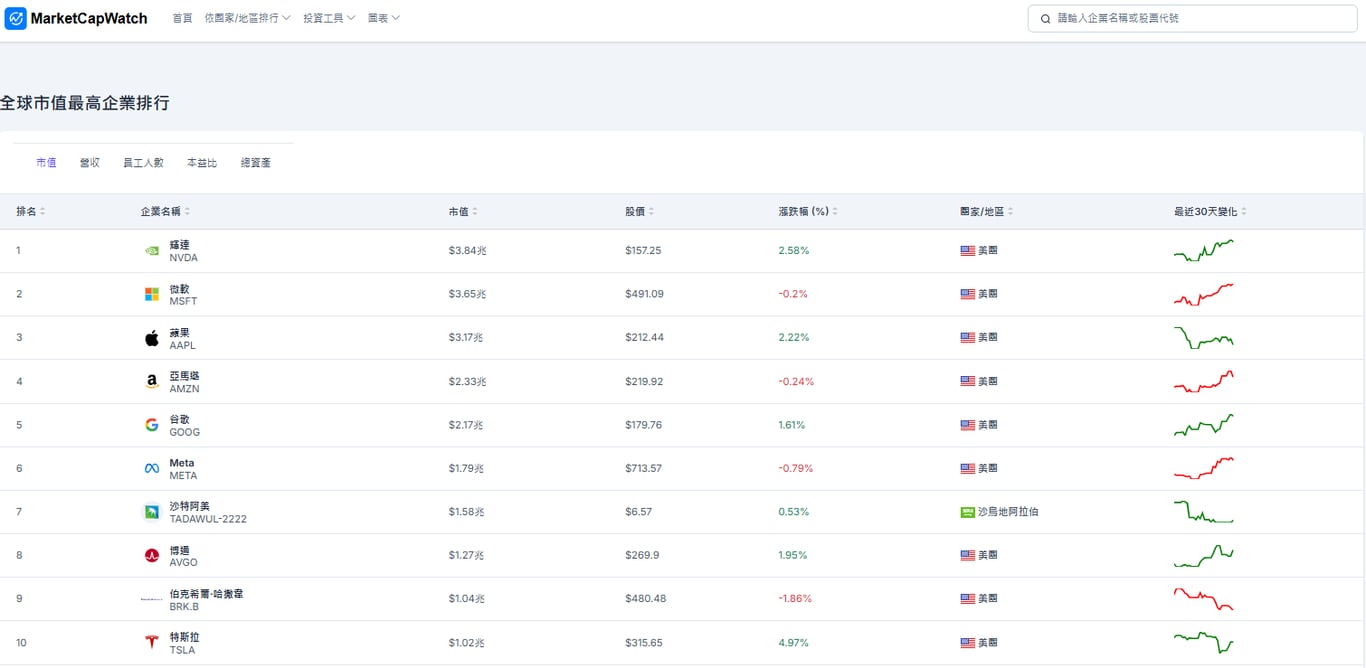Sort by 股價 column header
Screen dimensions: 1366x668
639,212
